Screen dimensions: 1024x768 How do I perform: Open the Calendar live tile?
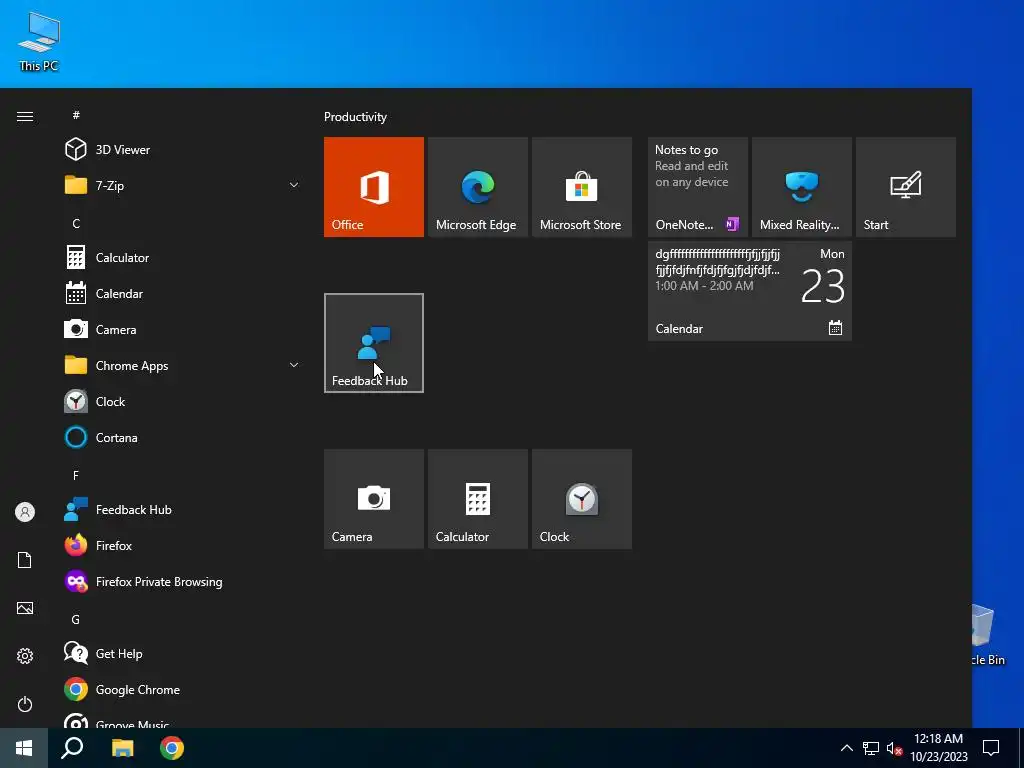click(750, 291)
